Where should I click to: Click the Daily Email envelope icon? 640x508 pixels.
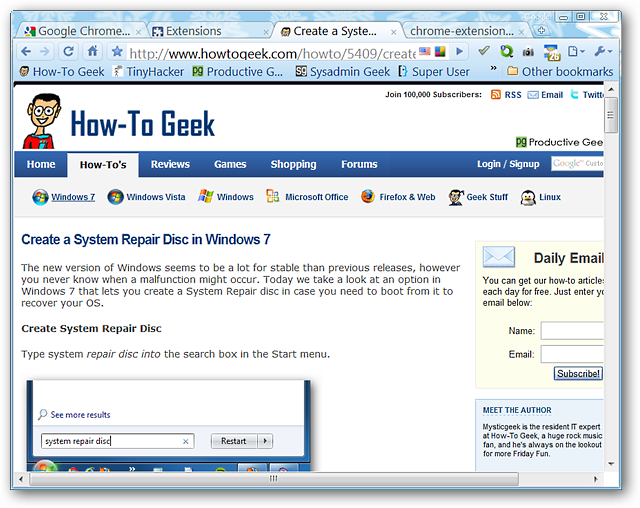coord(498,257)
